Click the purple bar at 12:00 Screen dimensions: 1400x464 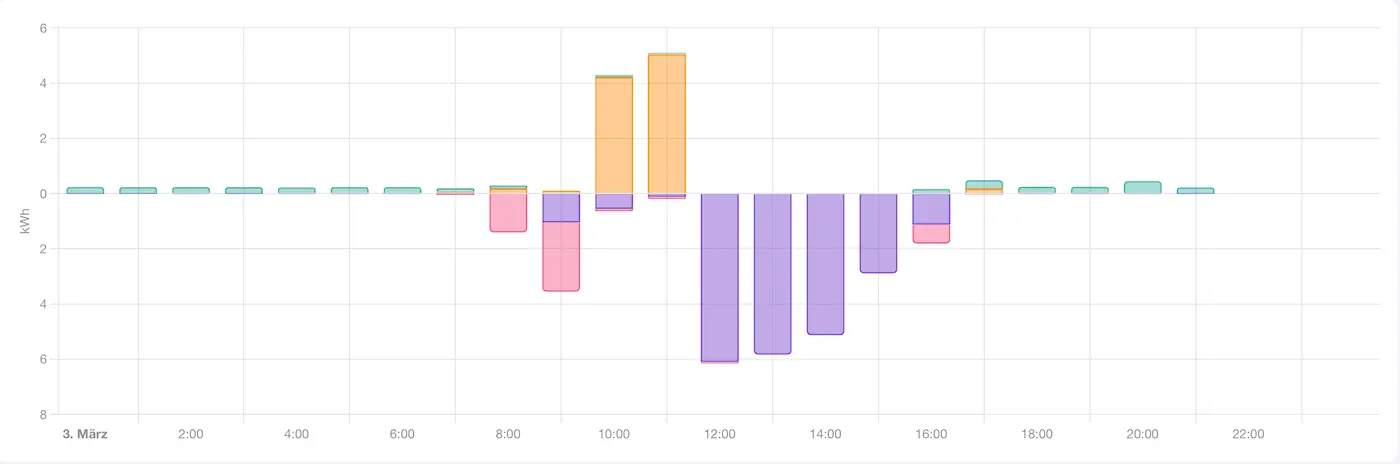720,276
